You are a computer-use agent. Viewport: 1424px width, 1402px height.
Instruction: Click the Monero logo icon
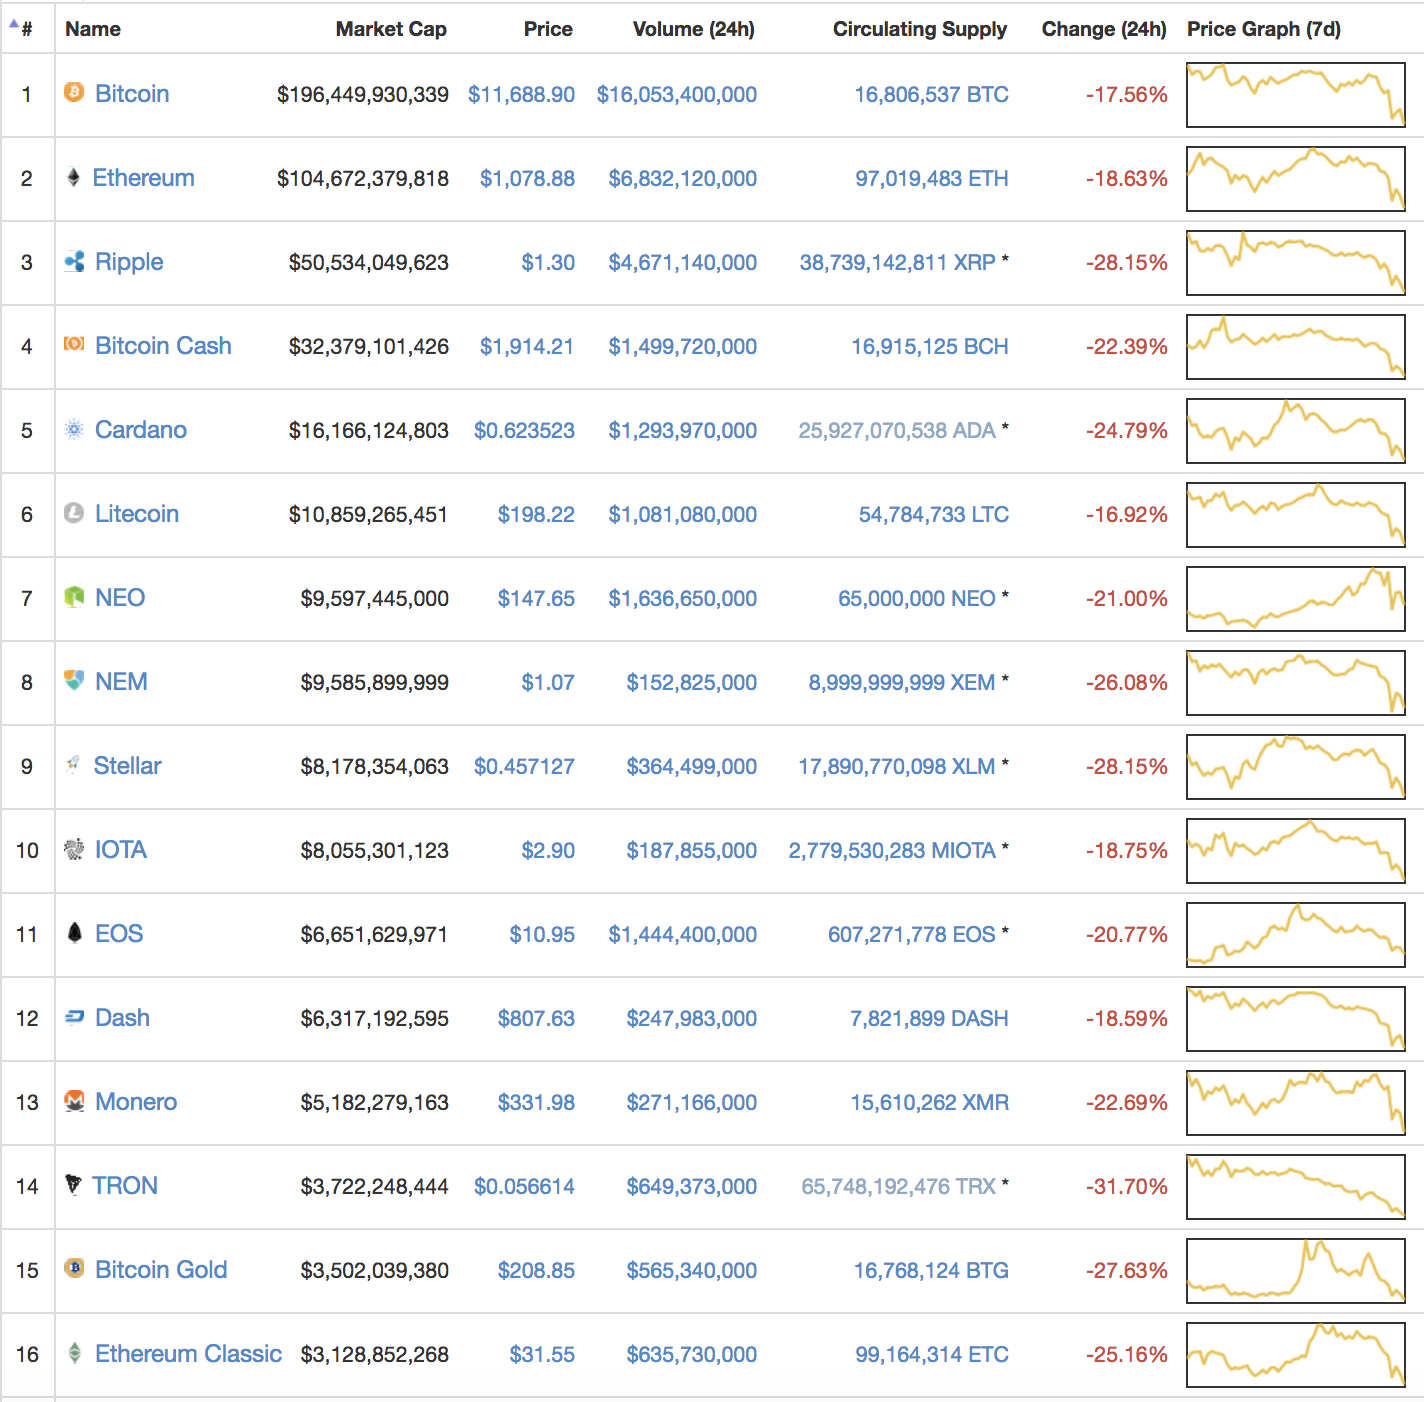[x=74, y=1101]
